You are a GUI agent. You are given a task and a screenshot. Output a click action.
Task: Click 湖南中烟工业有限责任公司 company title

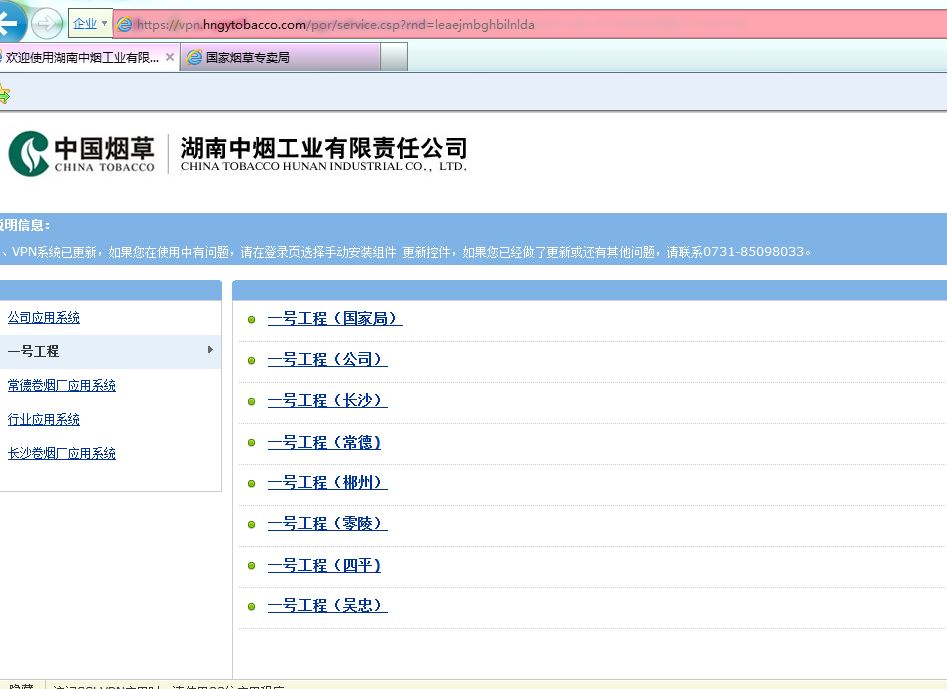point(324,148)
